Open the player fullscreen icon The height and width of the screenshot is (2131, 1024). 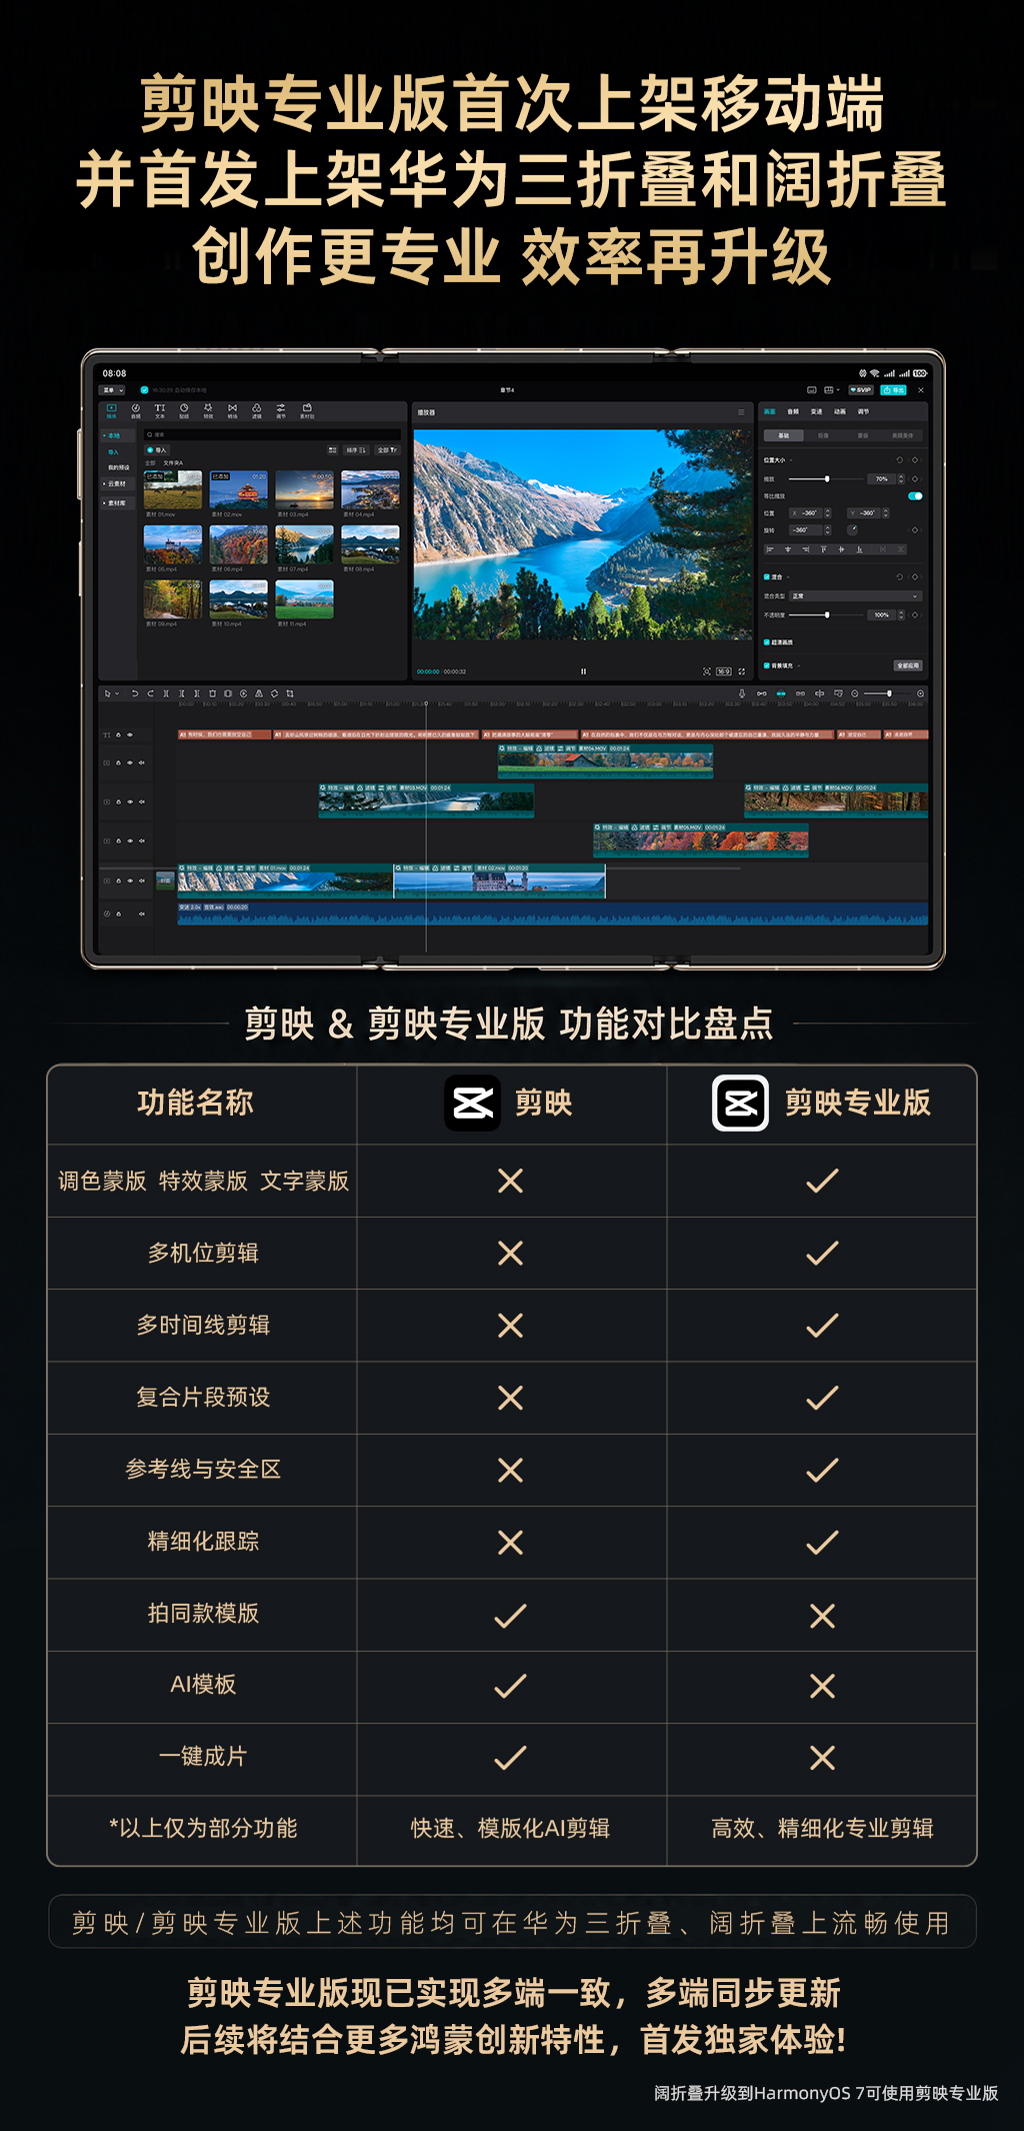(x=742, y=671)
